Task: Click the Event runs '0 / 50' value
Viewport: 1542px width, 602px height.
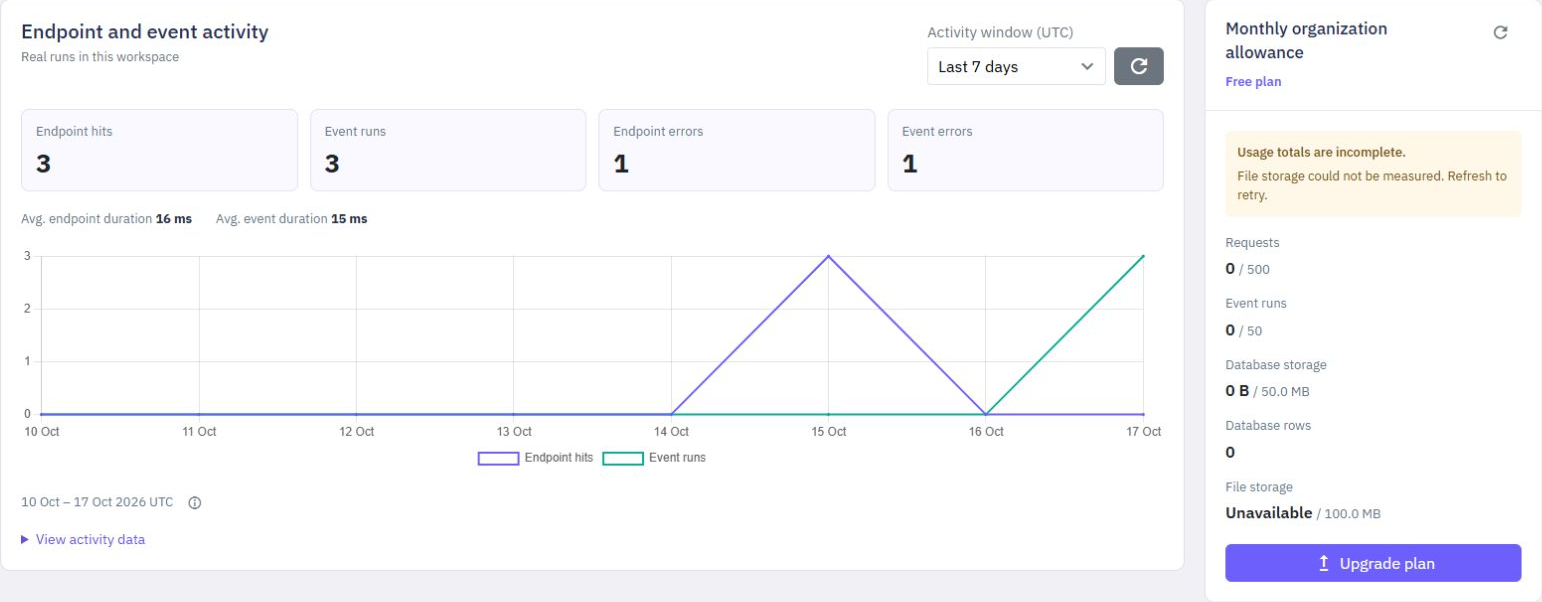Action: [x=1243, y=329]
